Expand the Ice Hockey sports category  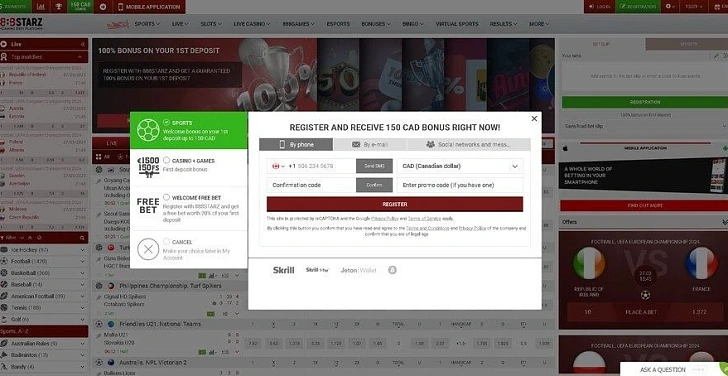44,250
